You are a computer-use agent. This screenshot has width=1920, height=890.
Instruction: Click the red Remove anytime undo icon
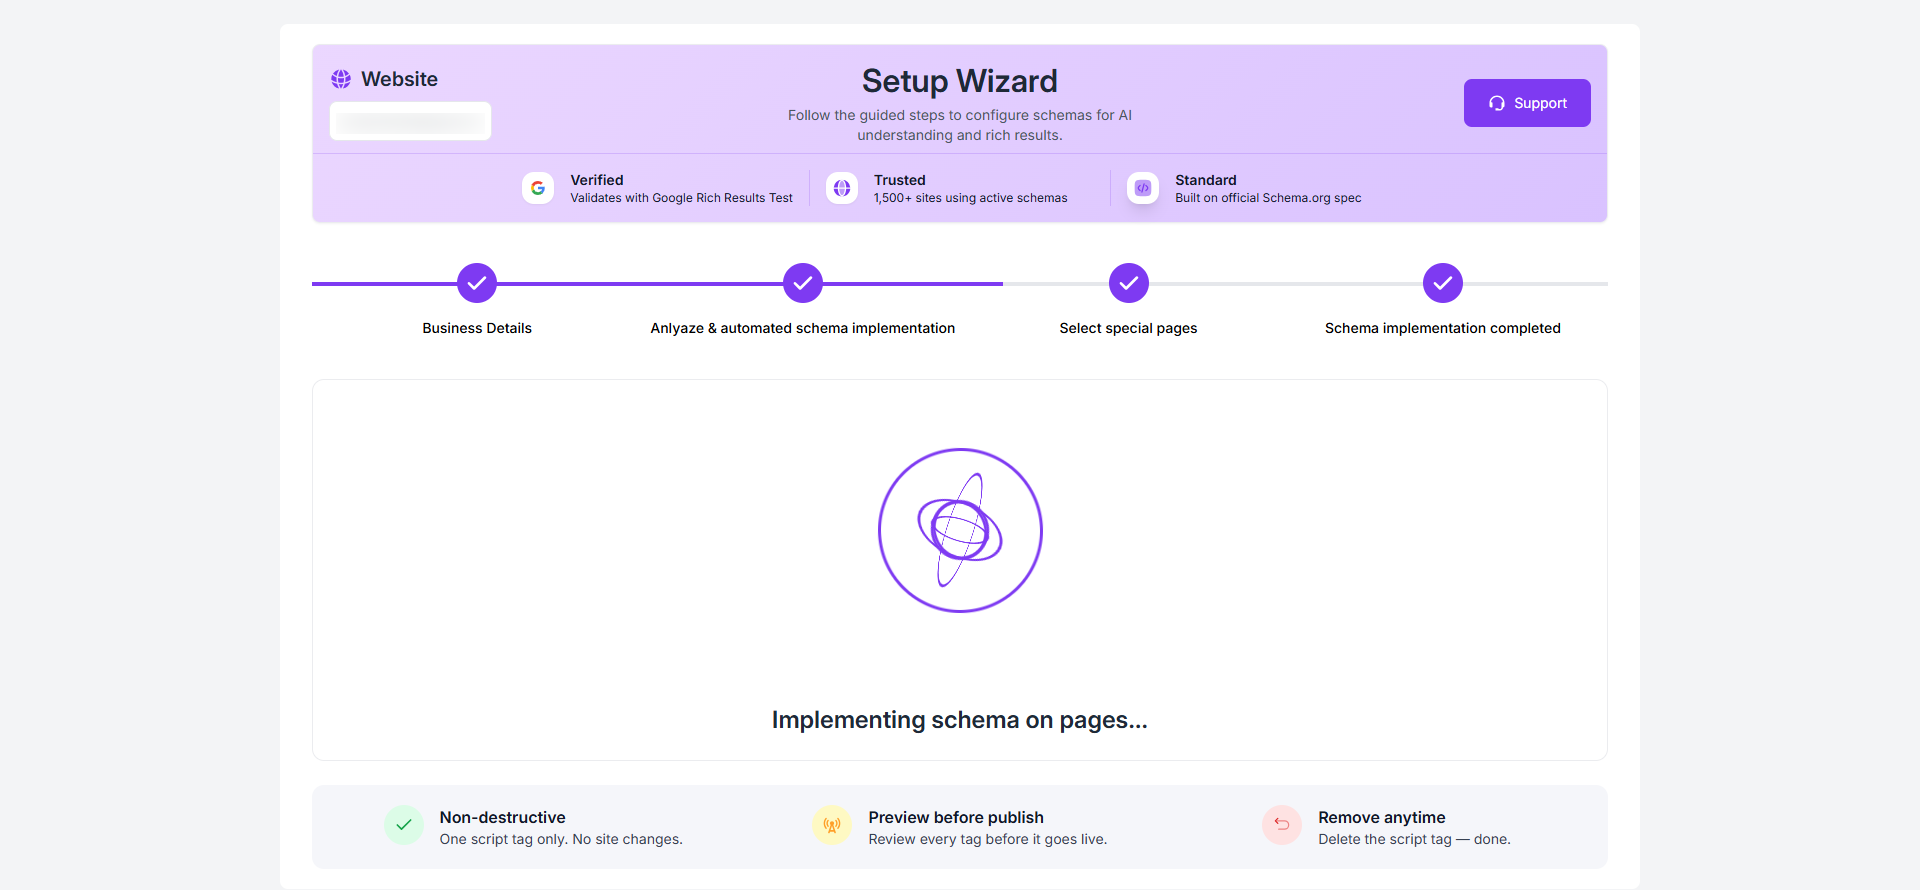click(x=1282, y=825)
